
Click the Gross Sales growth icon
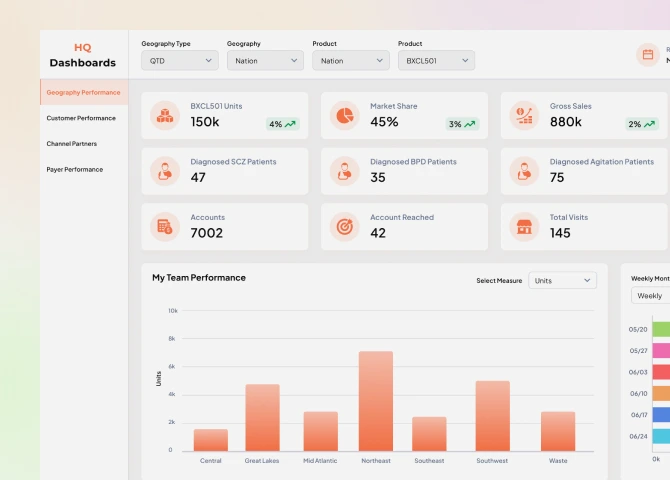pos(524,115)
